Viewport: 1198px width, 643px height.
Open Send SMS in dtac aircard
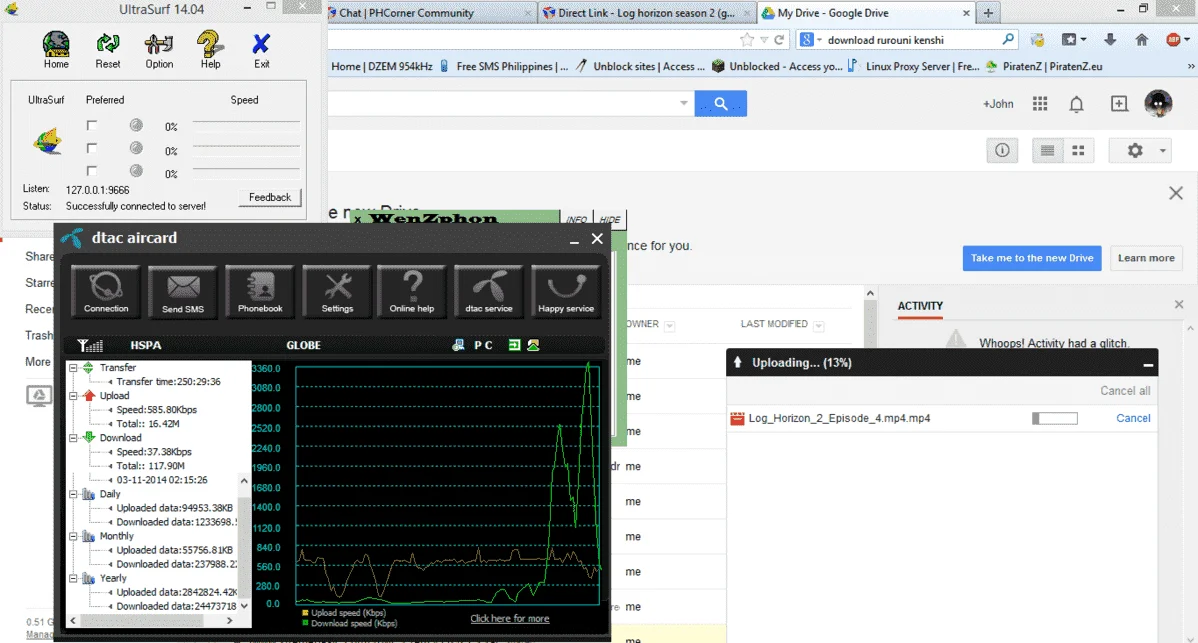tap(183, 291)
